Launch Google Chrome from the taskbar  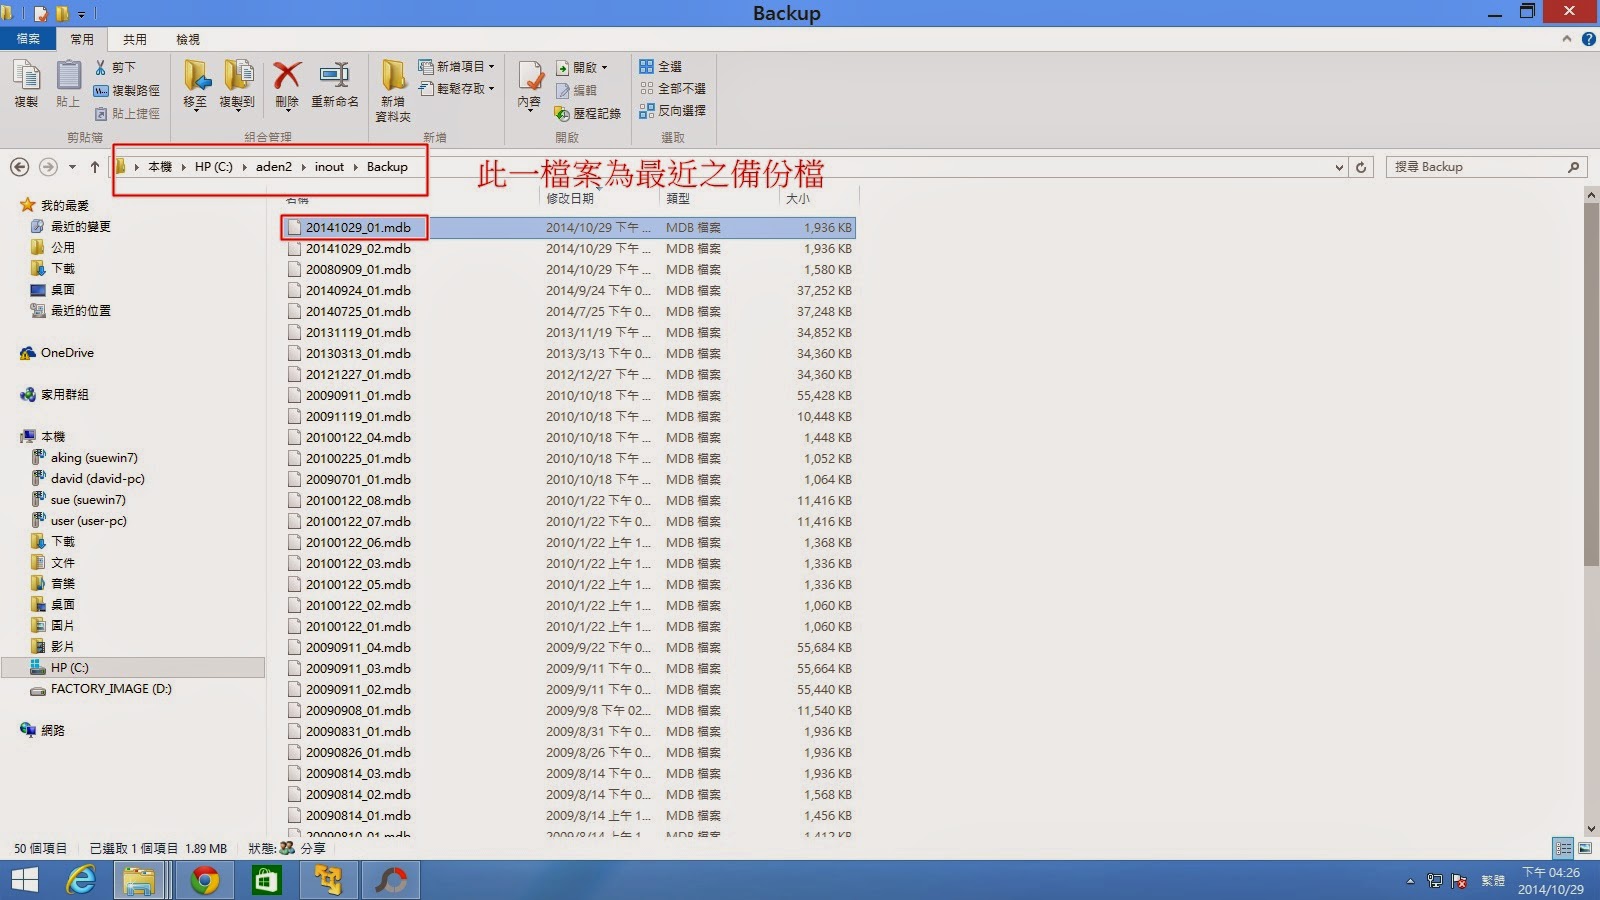pyautogui.click(x=205, y=880)
